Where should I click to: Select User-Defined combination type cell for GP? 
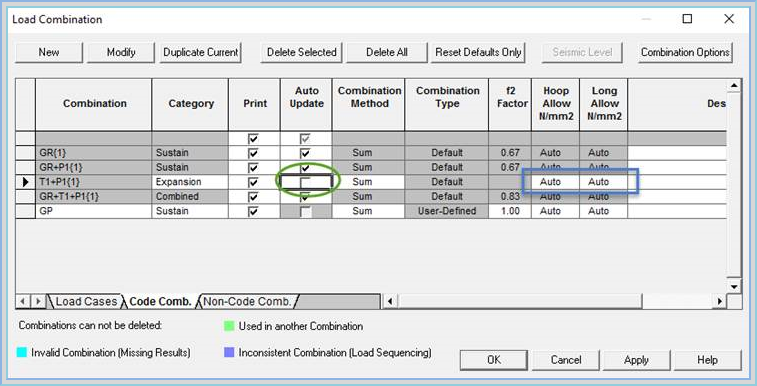tap(447, 211)
